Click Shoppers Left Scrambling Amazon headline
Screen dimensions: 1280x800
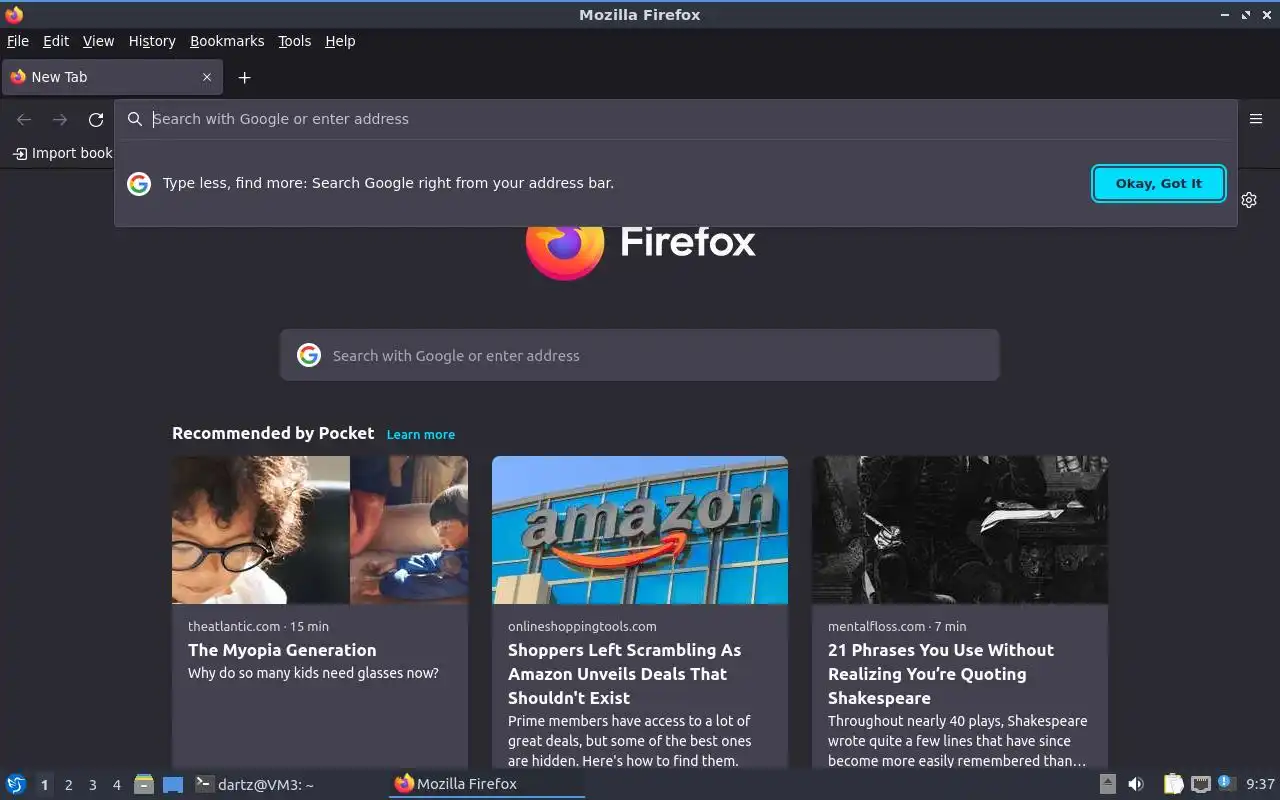point(625,674)
